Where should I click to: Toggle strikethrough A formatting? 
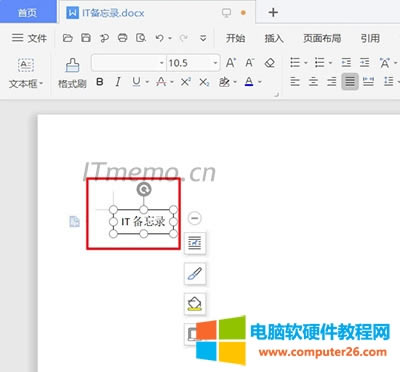161,82
